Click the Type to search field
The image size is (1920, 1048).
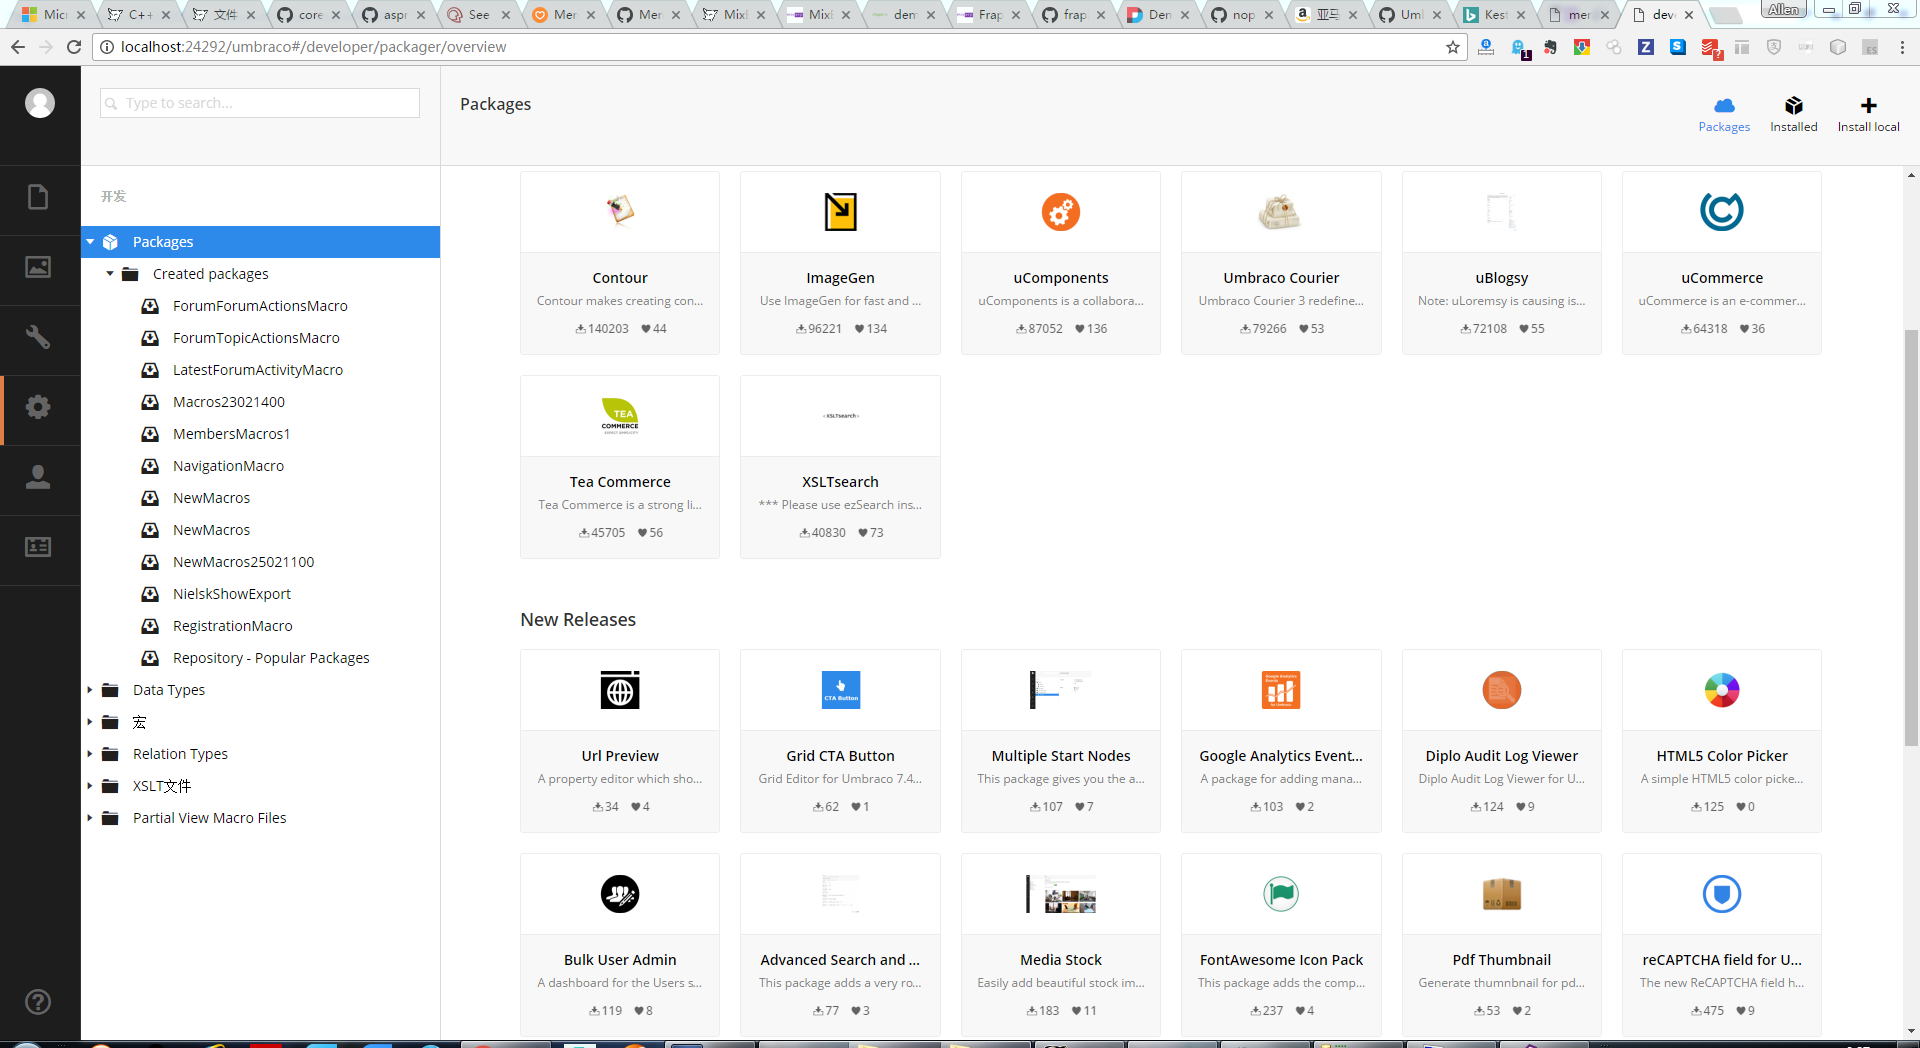(x=260, y=103)
